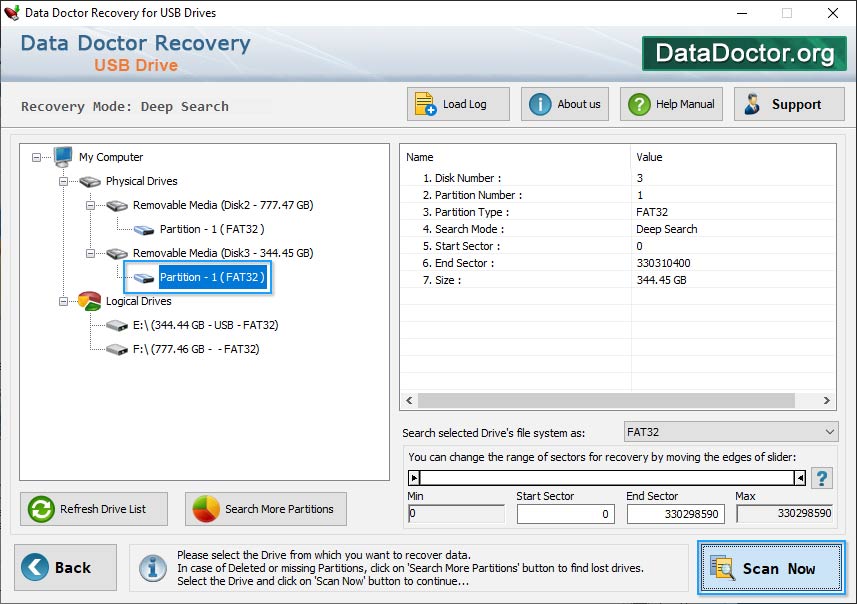Click the E:\ drive icon

coord(117,326)
